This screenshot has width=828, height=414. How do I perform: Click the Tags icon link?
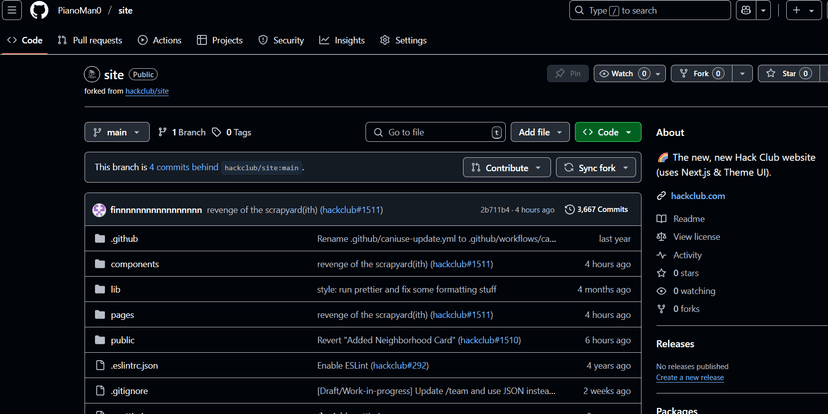click(x=232, y=132)
